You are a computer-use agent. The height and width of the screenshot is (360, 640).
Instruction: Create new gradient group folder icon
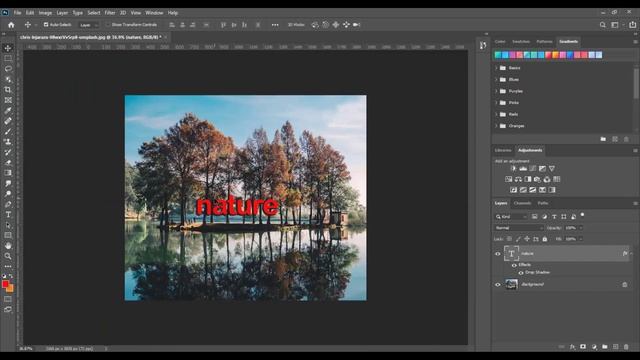coord(603,139)
